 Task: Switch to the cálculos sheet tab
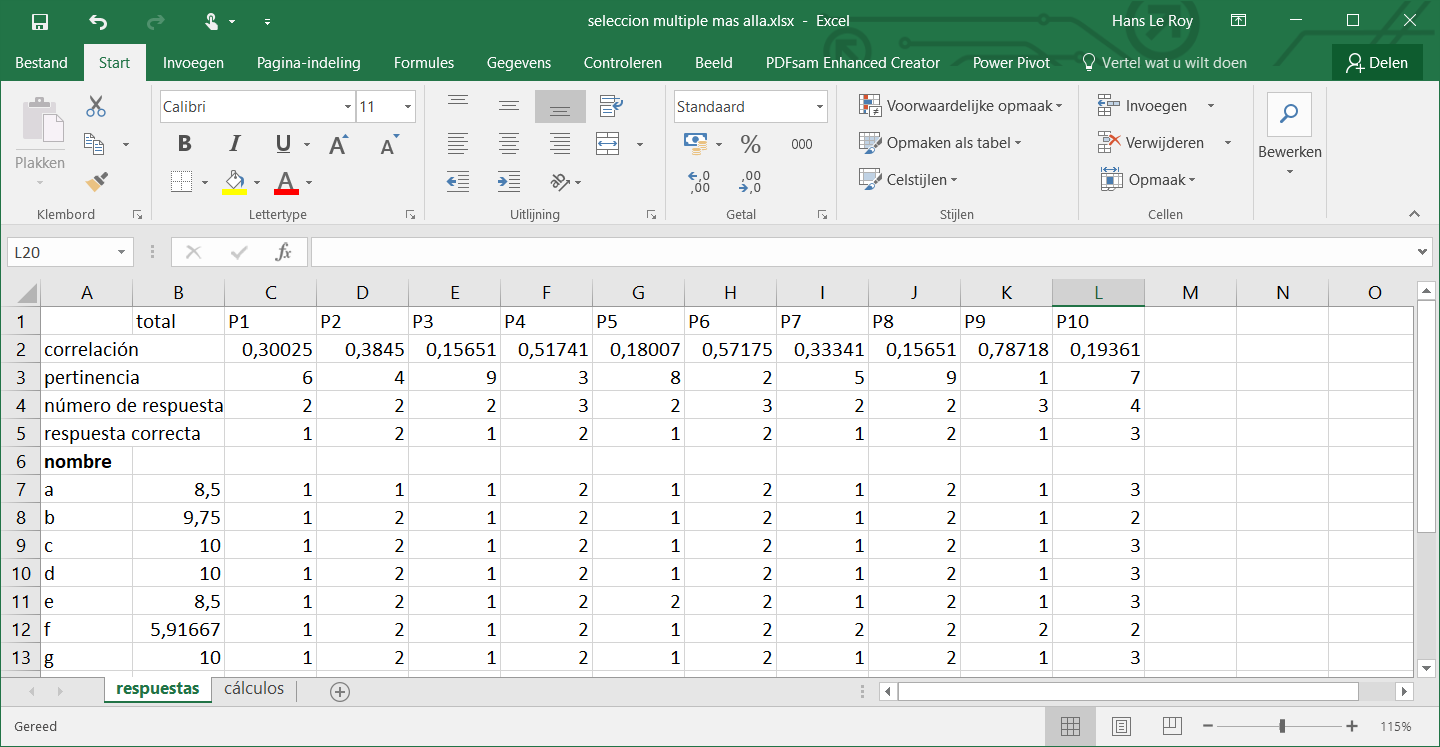click(x=254, y=689)
